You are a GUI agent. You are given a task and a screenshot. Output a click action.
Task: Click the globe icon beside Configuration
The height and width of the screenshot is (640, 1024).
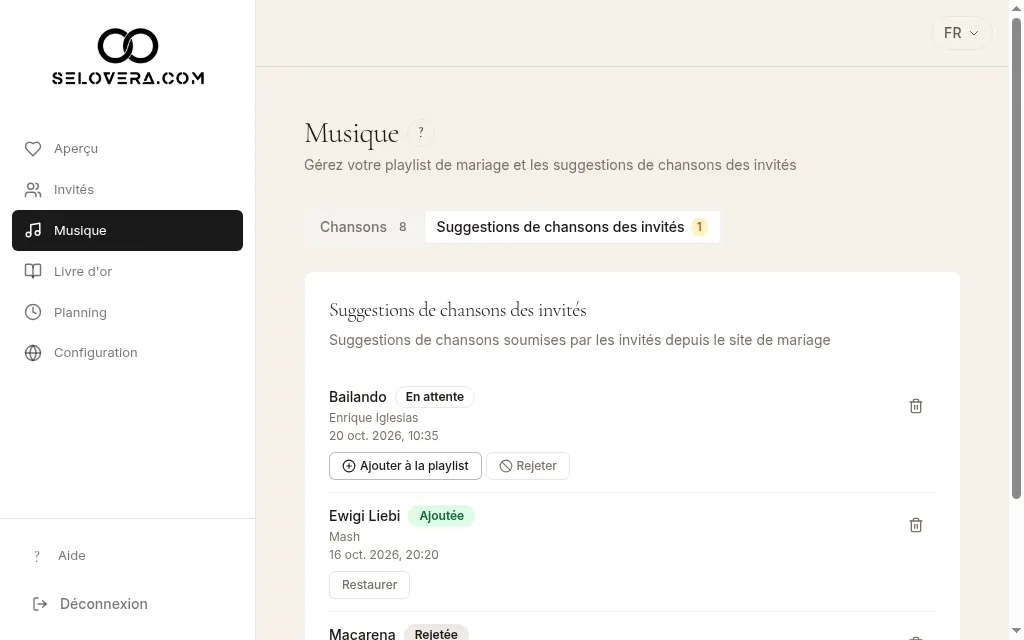pos(33,353)
